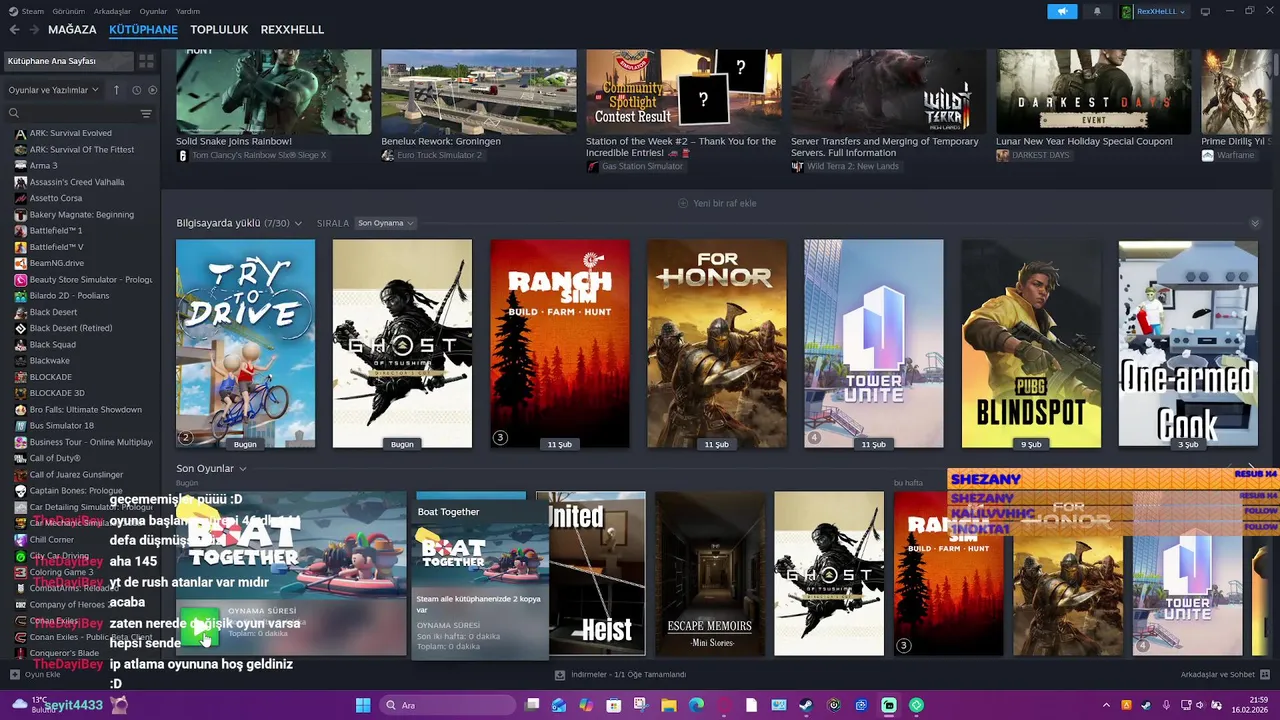
Task: Select One-armed Cook cover
Action: [x=1188, y=343]
